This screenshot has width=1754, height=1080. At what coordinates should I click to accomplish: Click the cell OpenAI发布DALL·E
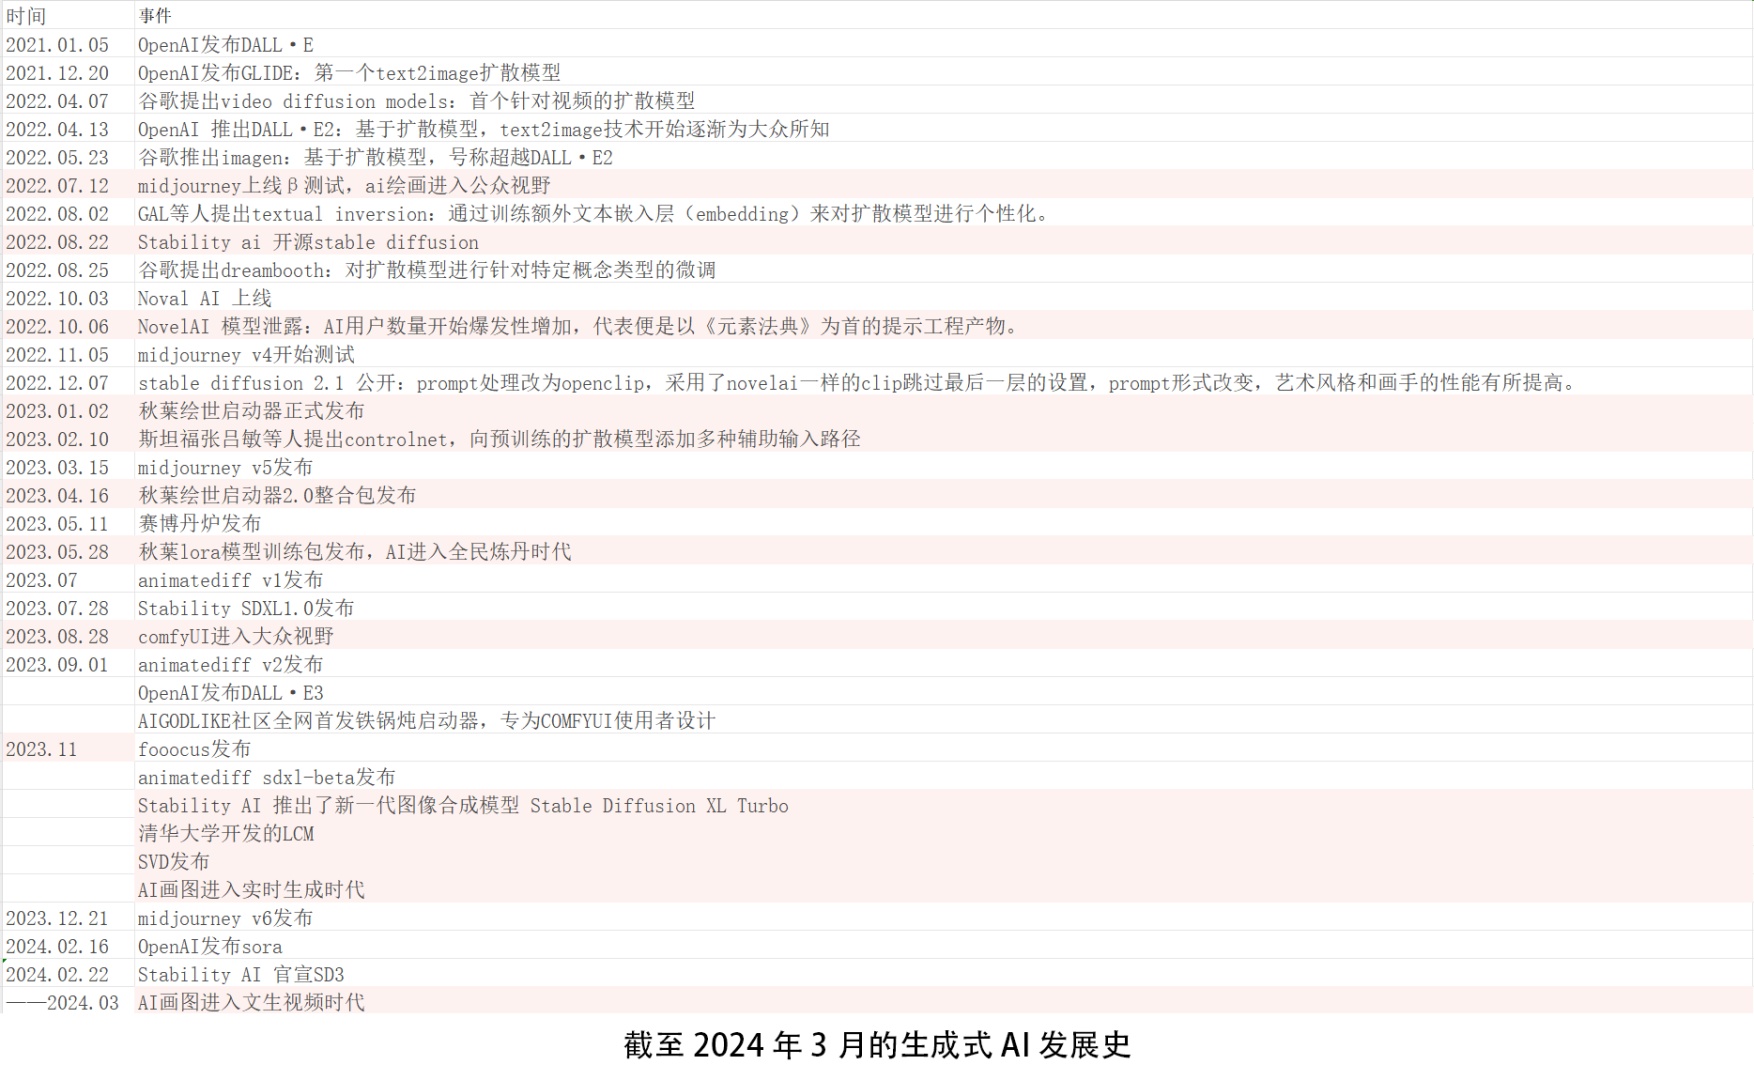point(943,44)
